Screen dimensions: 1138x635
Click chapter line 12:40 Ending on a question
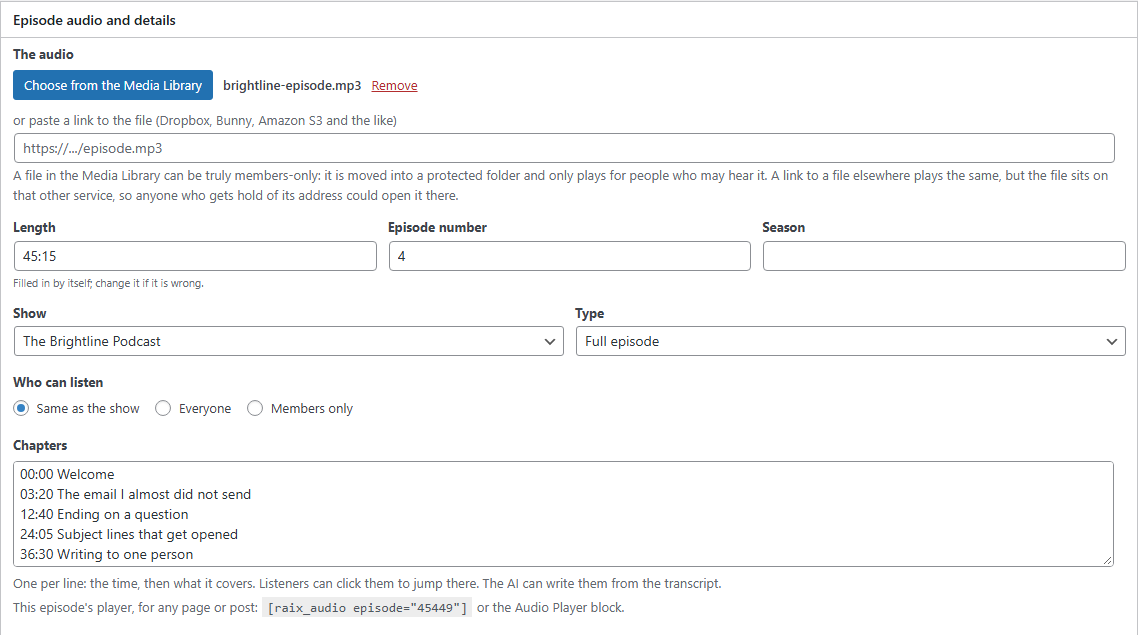pyautogui.click(x=105, y=515)
